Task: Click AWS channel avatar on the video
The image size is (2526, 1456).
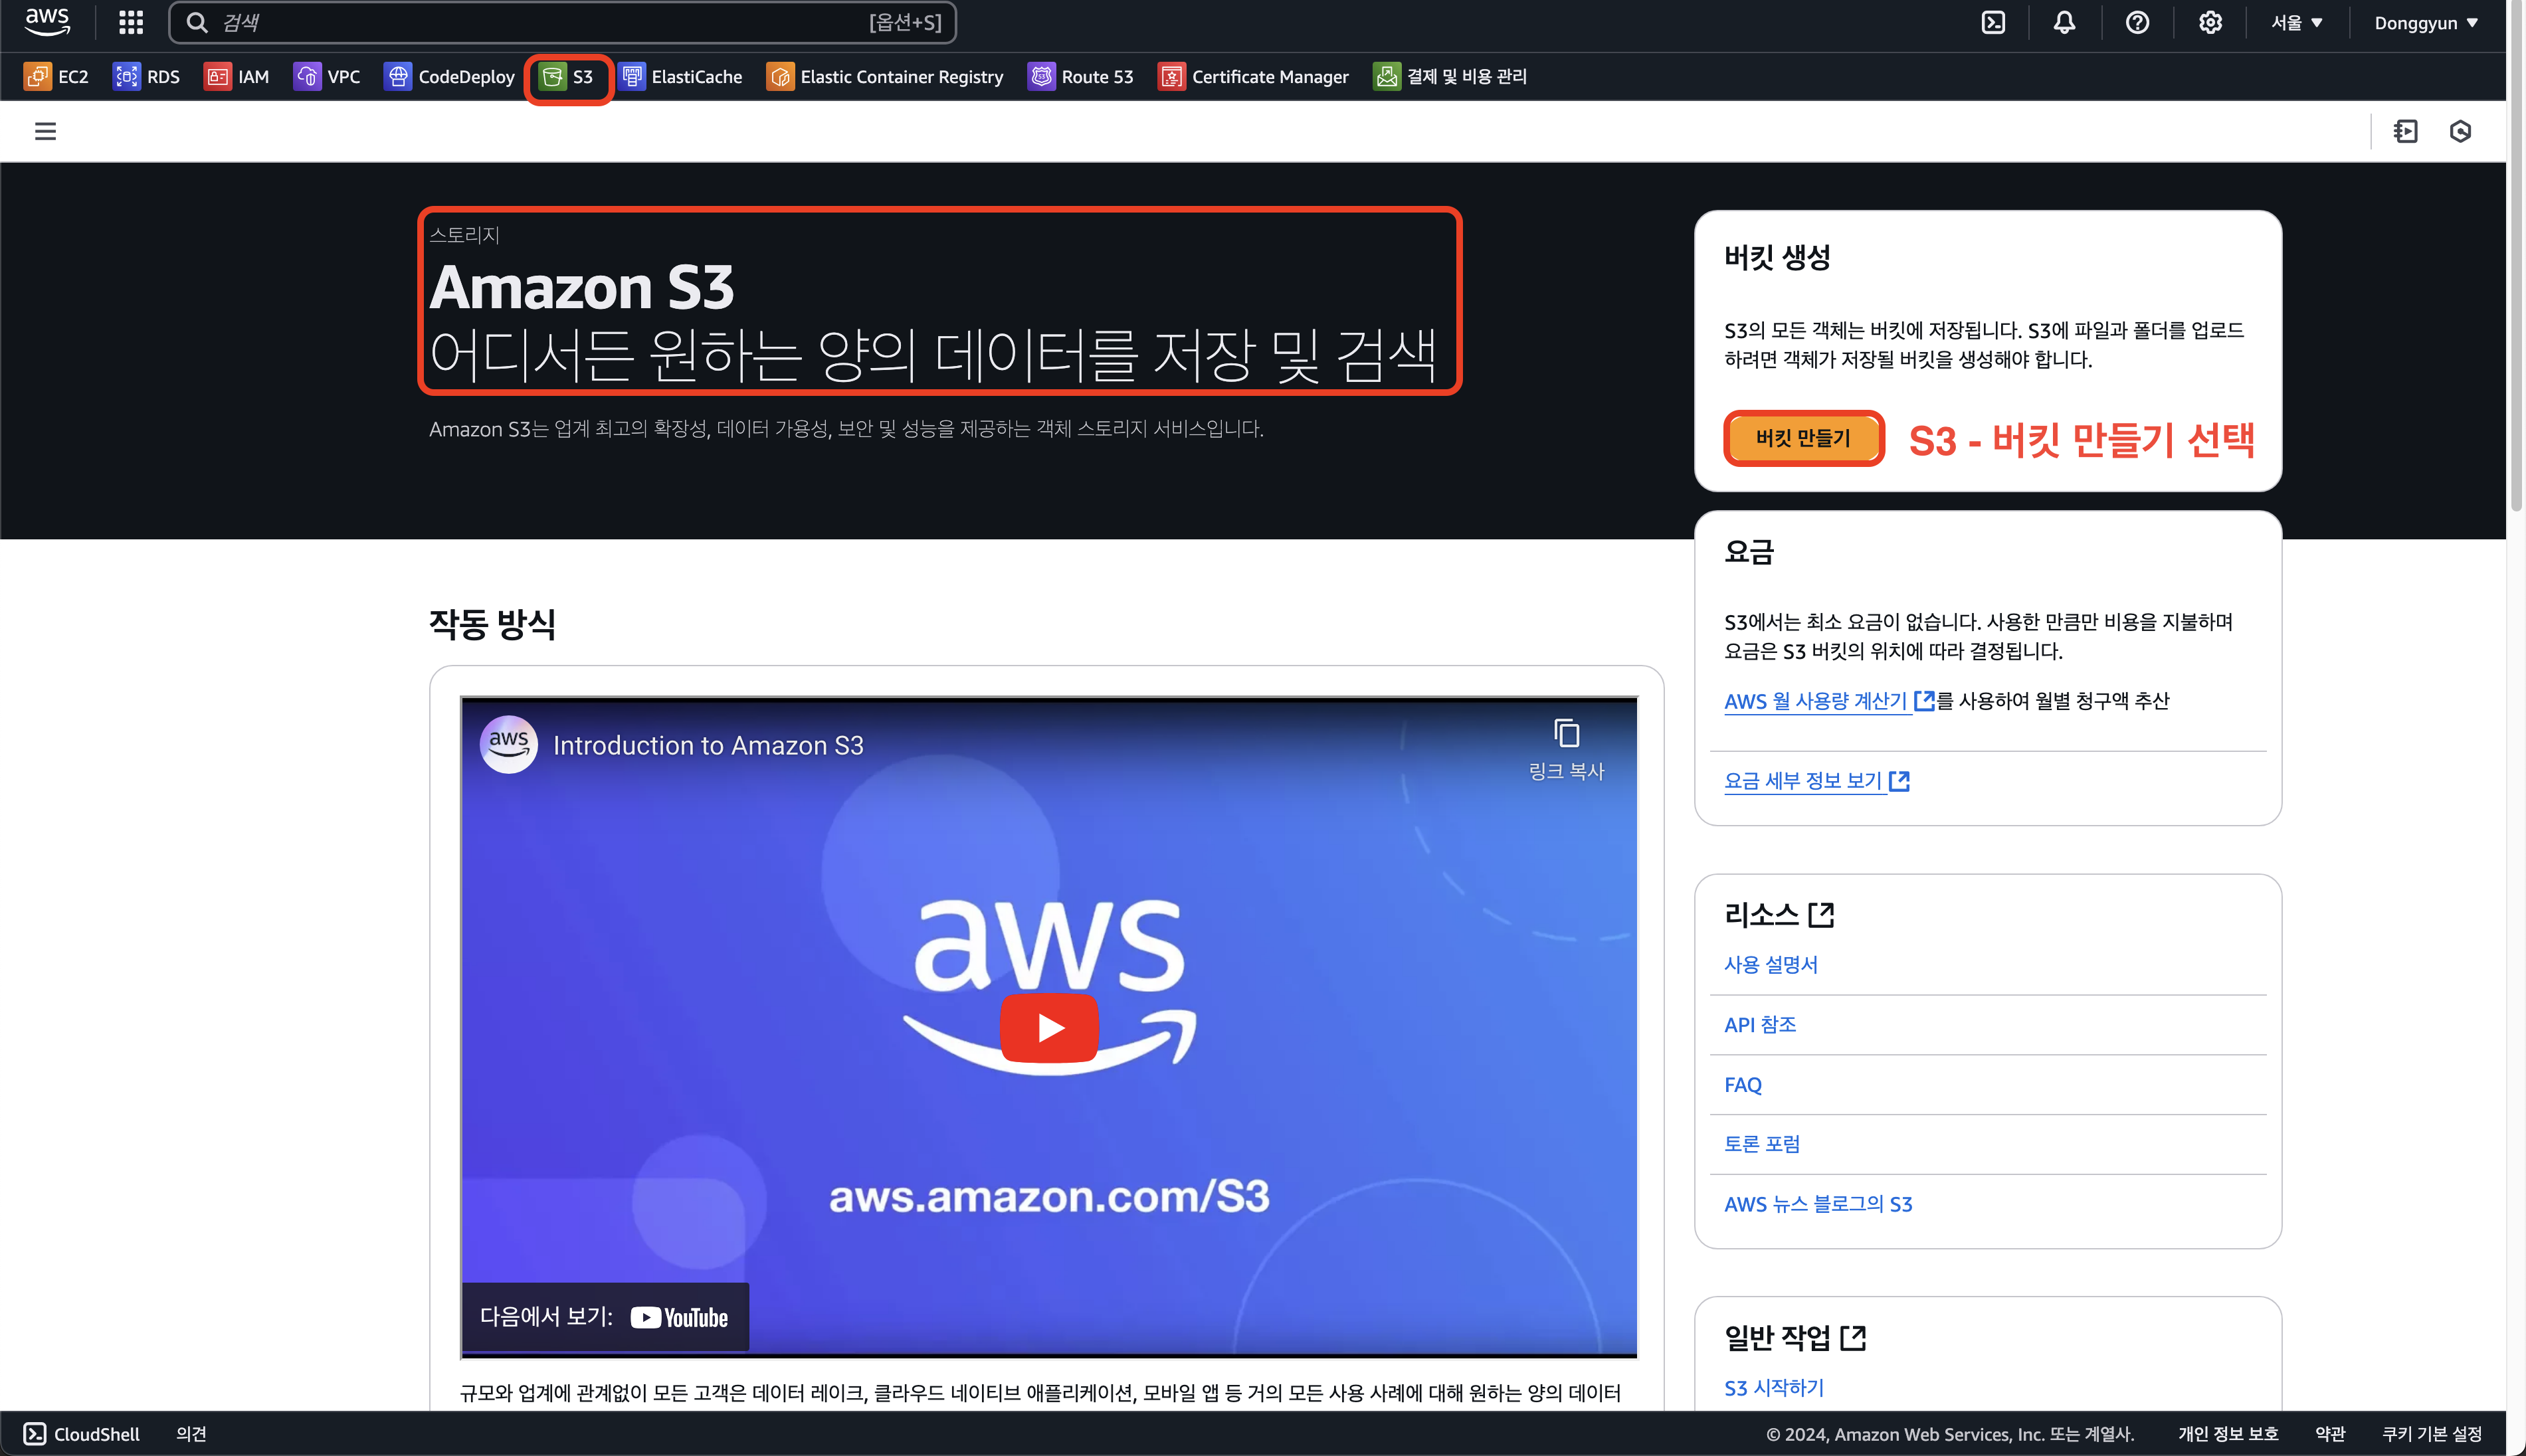Action: coord(508,744)
